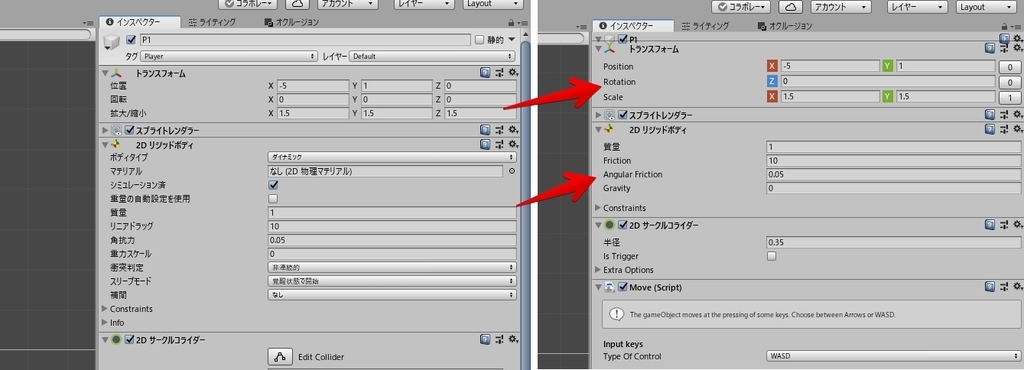The width and height of the screenshot is (1024, 370).
Task: Open Move (Script) preset icon in right inspector
Action: tap(1004, 287)
